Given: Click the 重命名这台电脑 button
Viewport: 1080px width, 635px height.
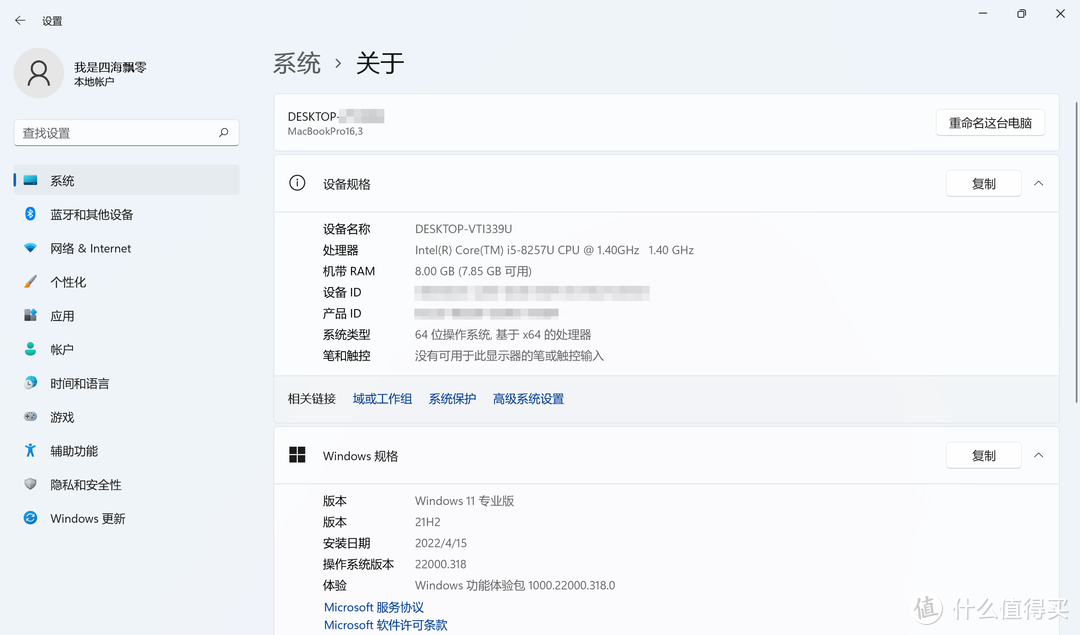Looking at the screenshot, I should tap(990, 121).
